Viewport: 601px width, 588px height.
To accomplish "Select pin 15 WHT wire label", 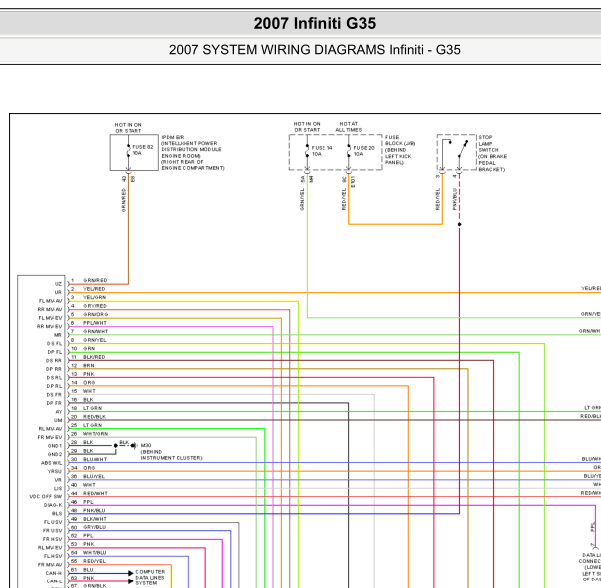I will (89, 391).
